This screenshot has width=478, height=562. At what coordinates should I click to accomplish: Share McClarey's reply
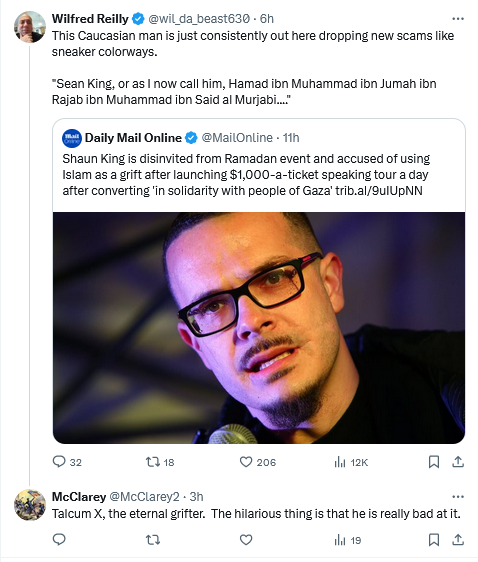coord(458,540)
